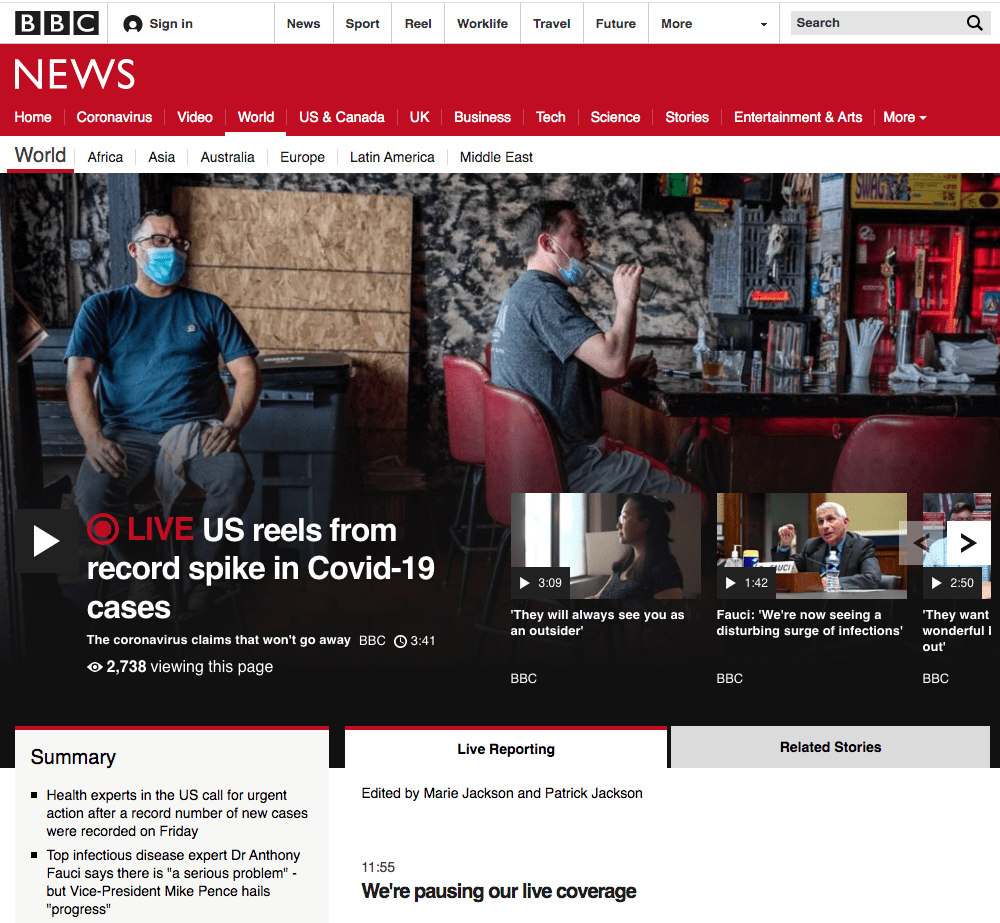Click the previous arrow in video carousel
Viewport: 1000px width, 923px height.
tap(921, 543)
